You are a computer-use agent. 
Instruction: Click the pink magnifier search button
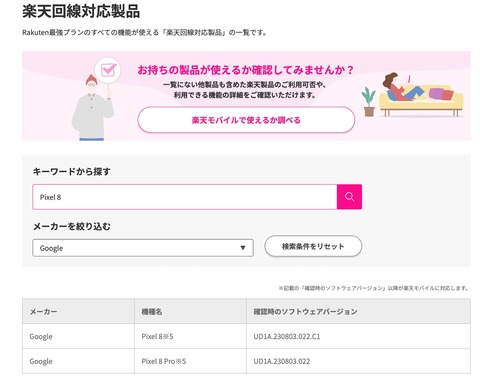(x=349, y=197)
